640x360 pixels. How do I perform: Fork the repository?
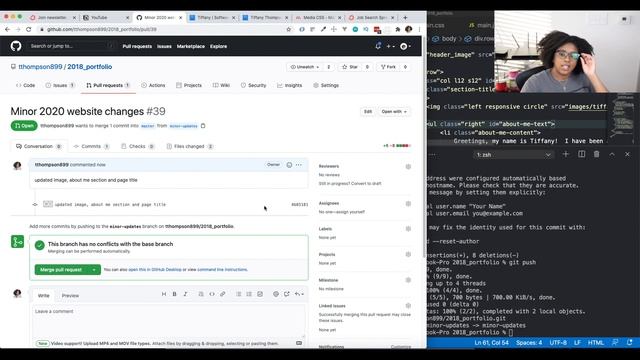pyautogui.click(x=388, y=67)
